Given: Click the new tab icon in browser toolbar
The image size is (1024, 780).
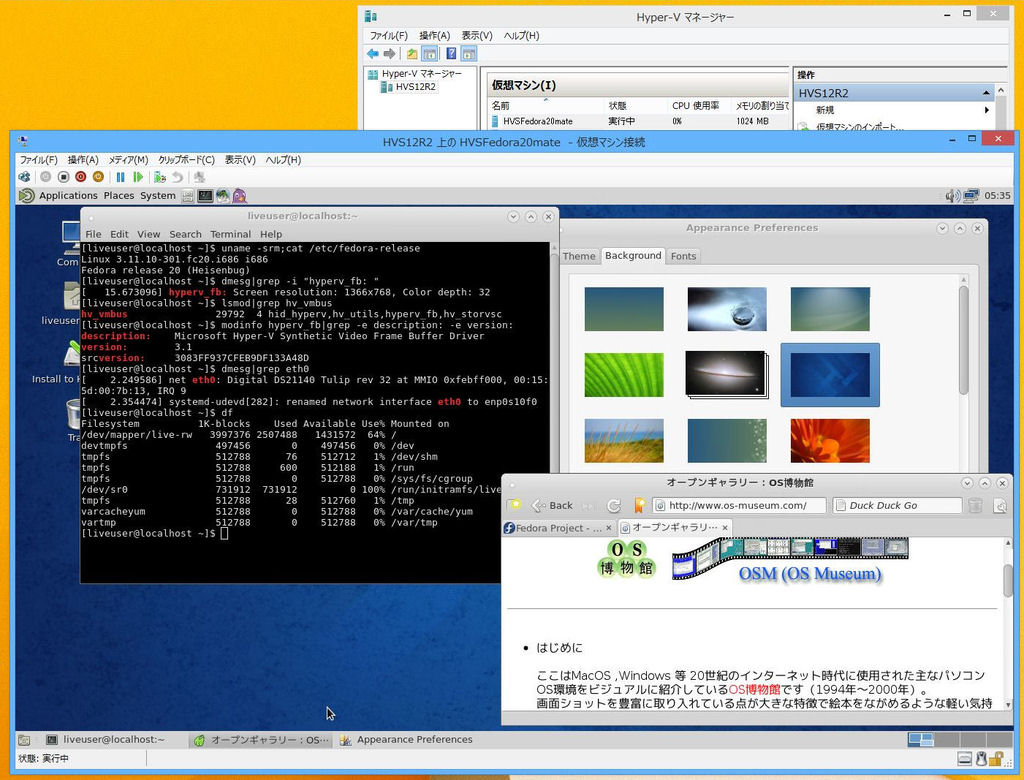Looking at the screenshot, I should point(514,505).
